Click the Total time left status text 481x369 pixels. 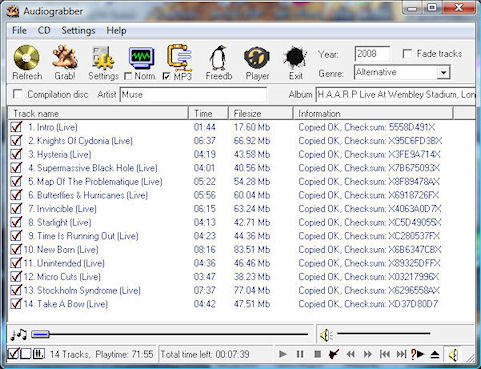pyautogui.click(x=205, y=354)
